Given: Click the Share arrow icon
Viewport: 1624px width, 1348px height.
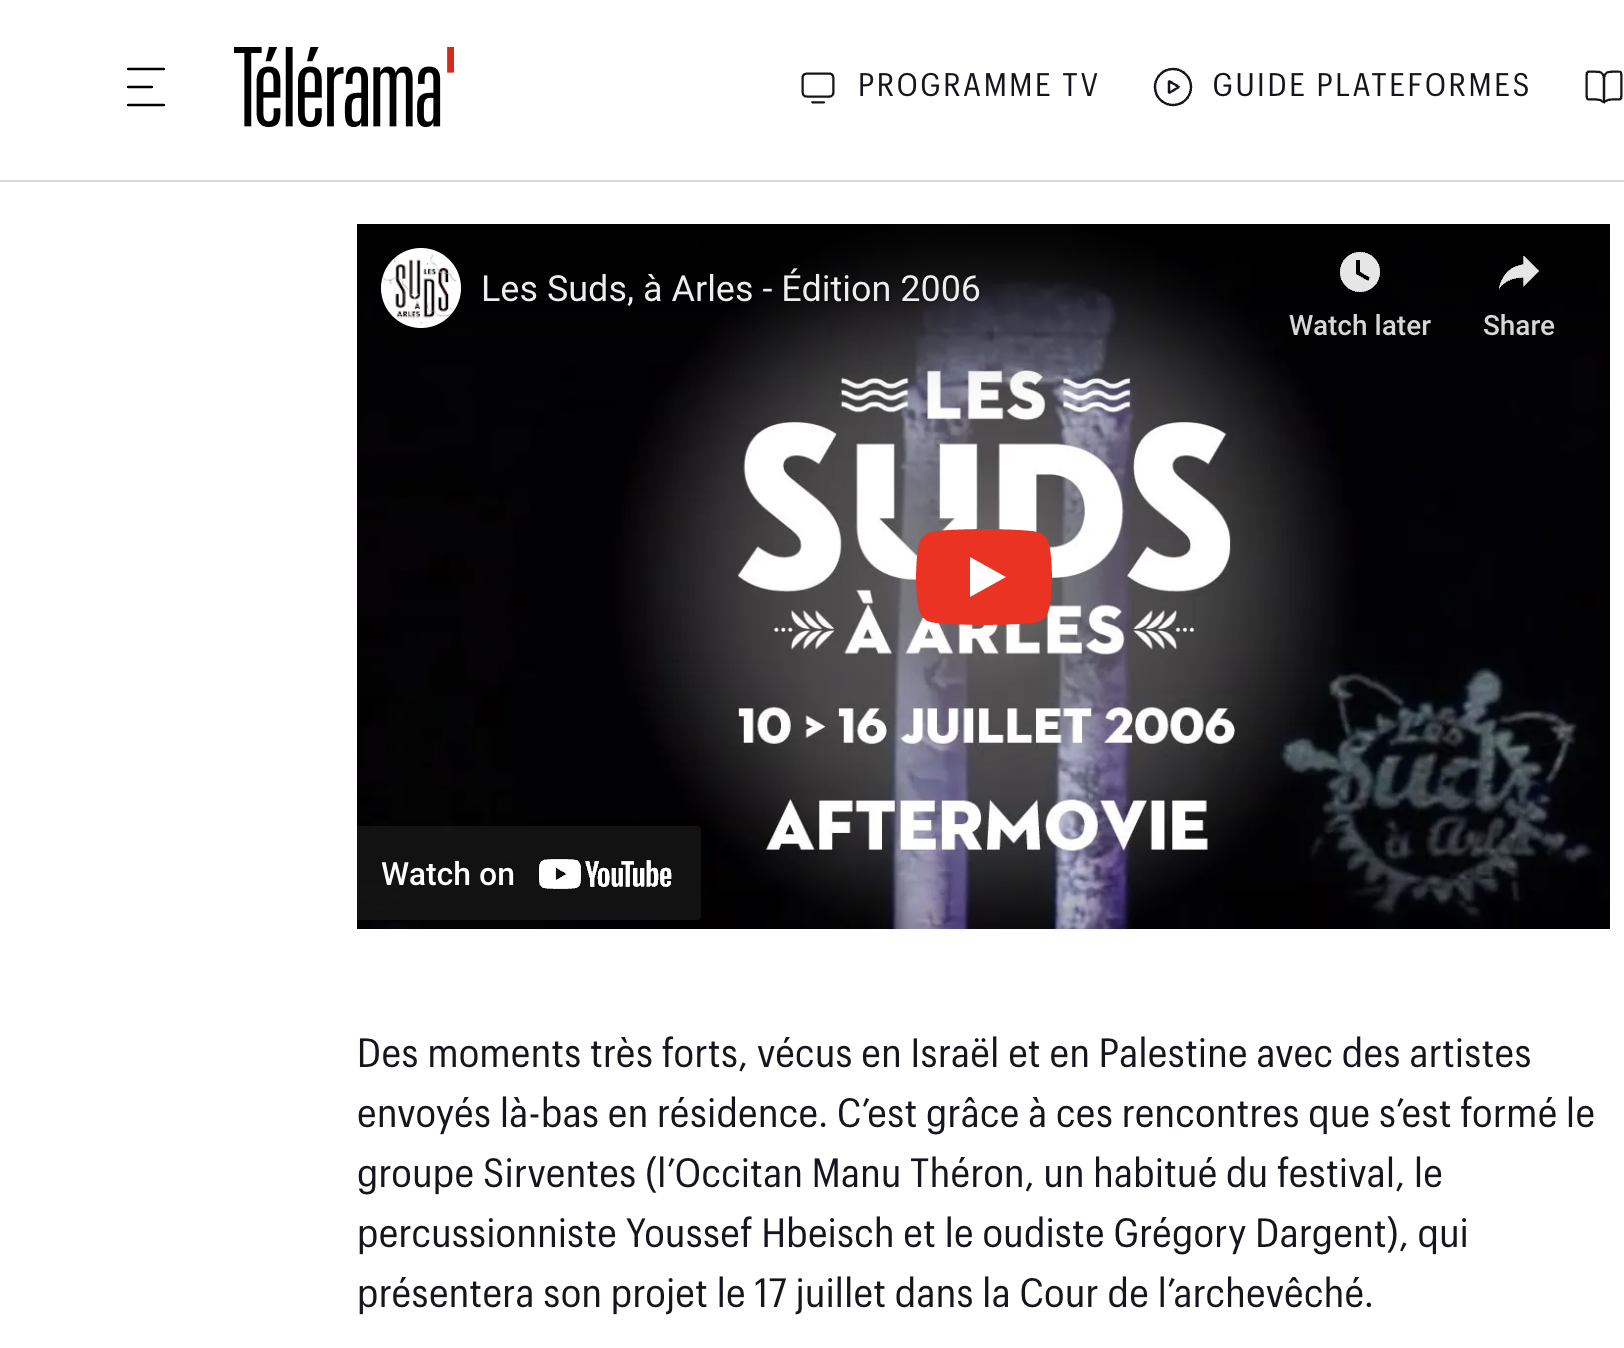Looking at the screenshot, I should click(1518, 272).
